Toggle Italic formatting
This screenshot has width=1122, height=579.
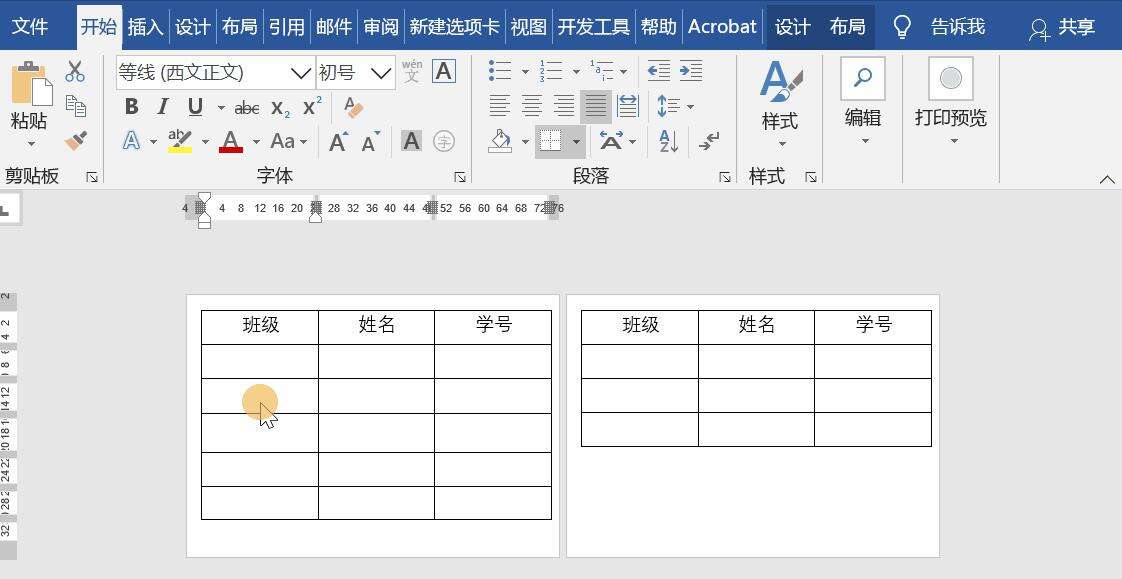162,105
